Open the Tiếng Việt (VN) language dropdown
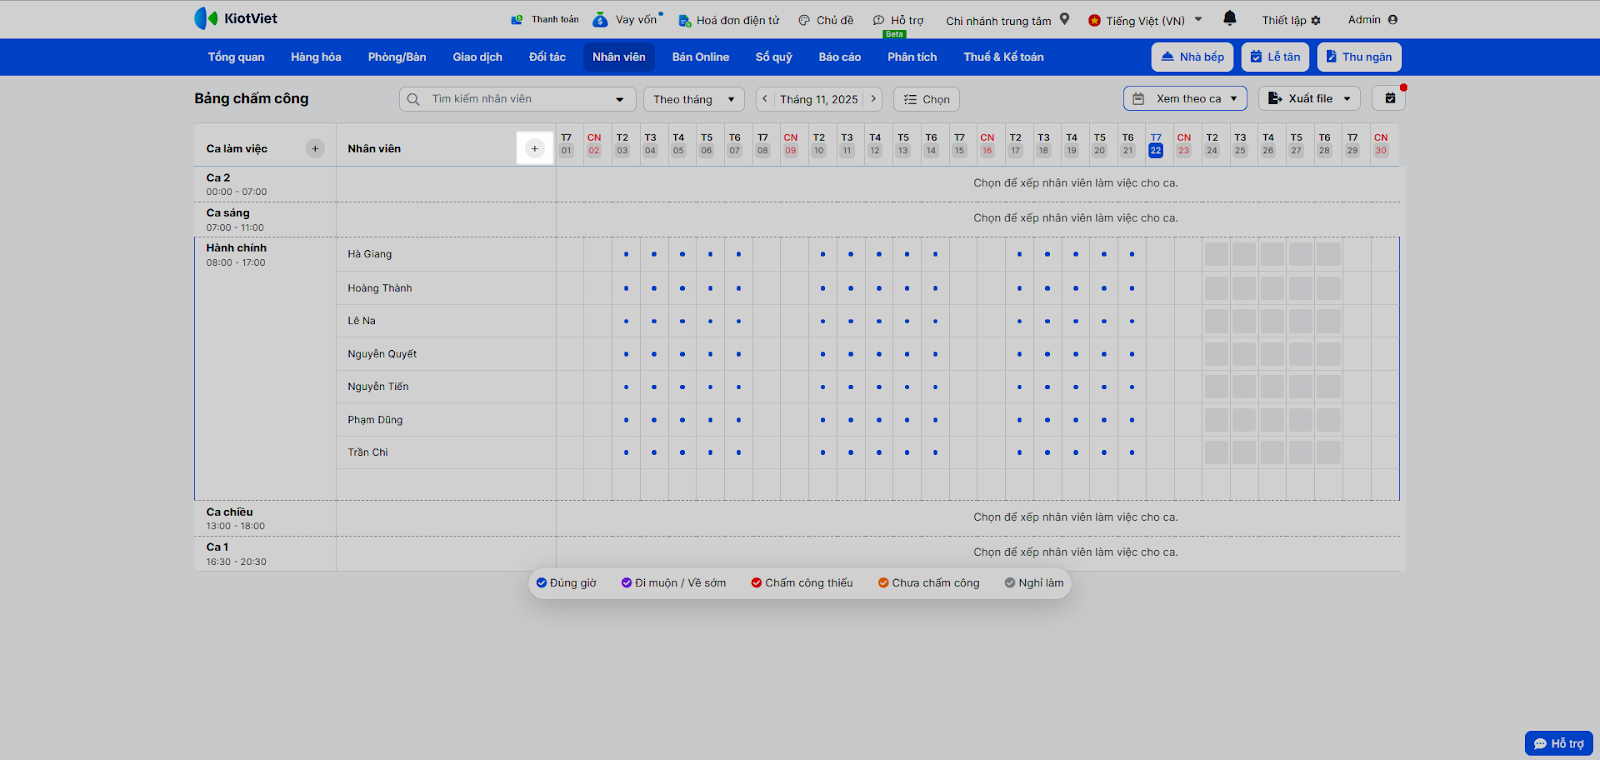 (x=1145, y=20)
